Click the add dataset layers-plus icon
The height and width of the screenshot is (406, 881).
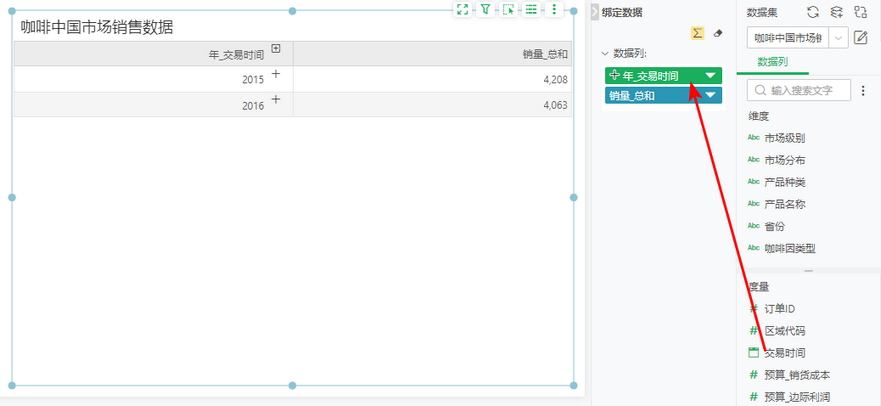837,12
